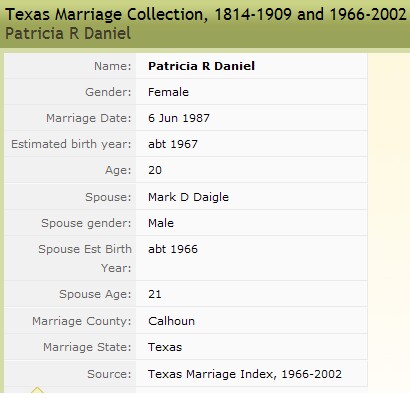This screenshot has height=399, width=410.
Task: Click the Marriage Date: field label
Action: pyautogui.click(x=89, y=118)
